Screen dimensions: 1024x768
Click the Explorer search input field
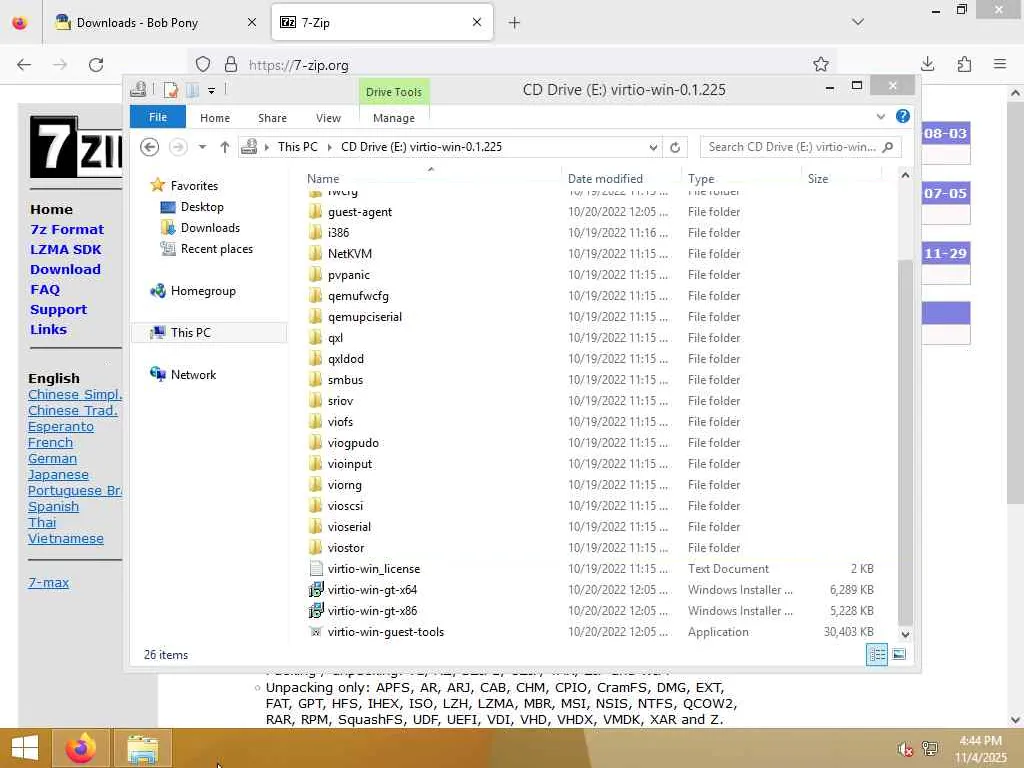point(792,147)
